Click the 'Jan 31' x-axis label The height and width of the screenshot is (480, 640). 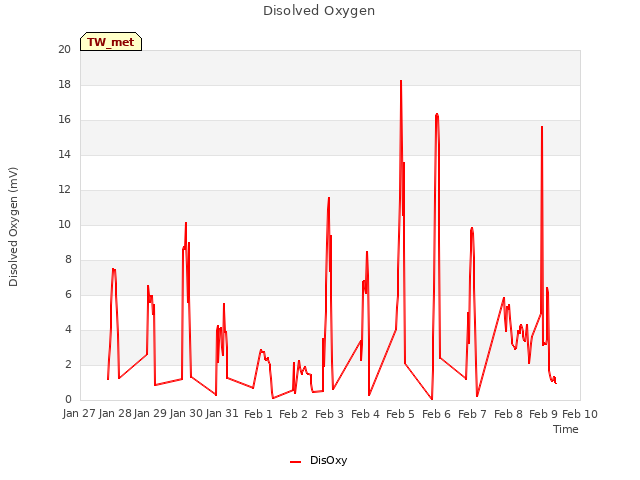(x=222, y=414)
